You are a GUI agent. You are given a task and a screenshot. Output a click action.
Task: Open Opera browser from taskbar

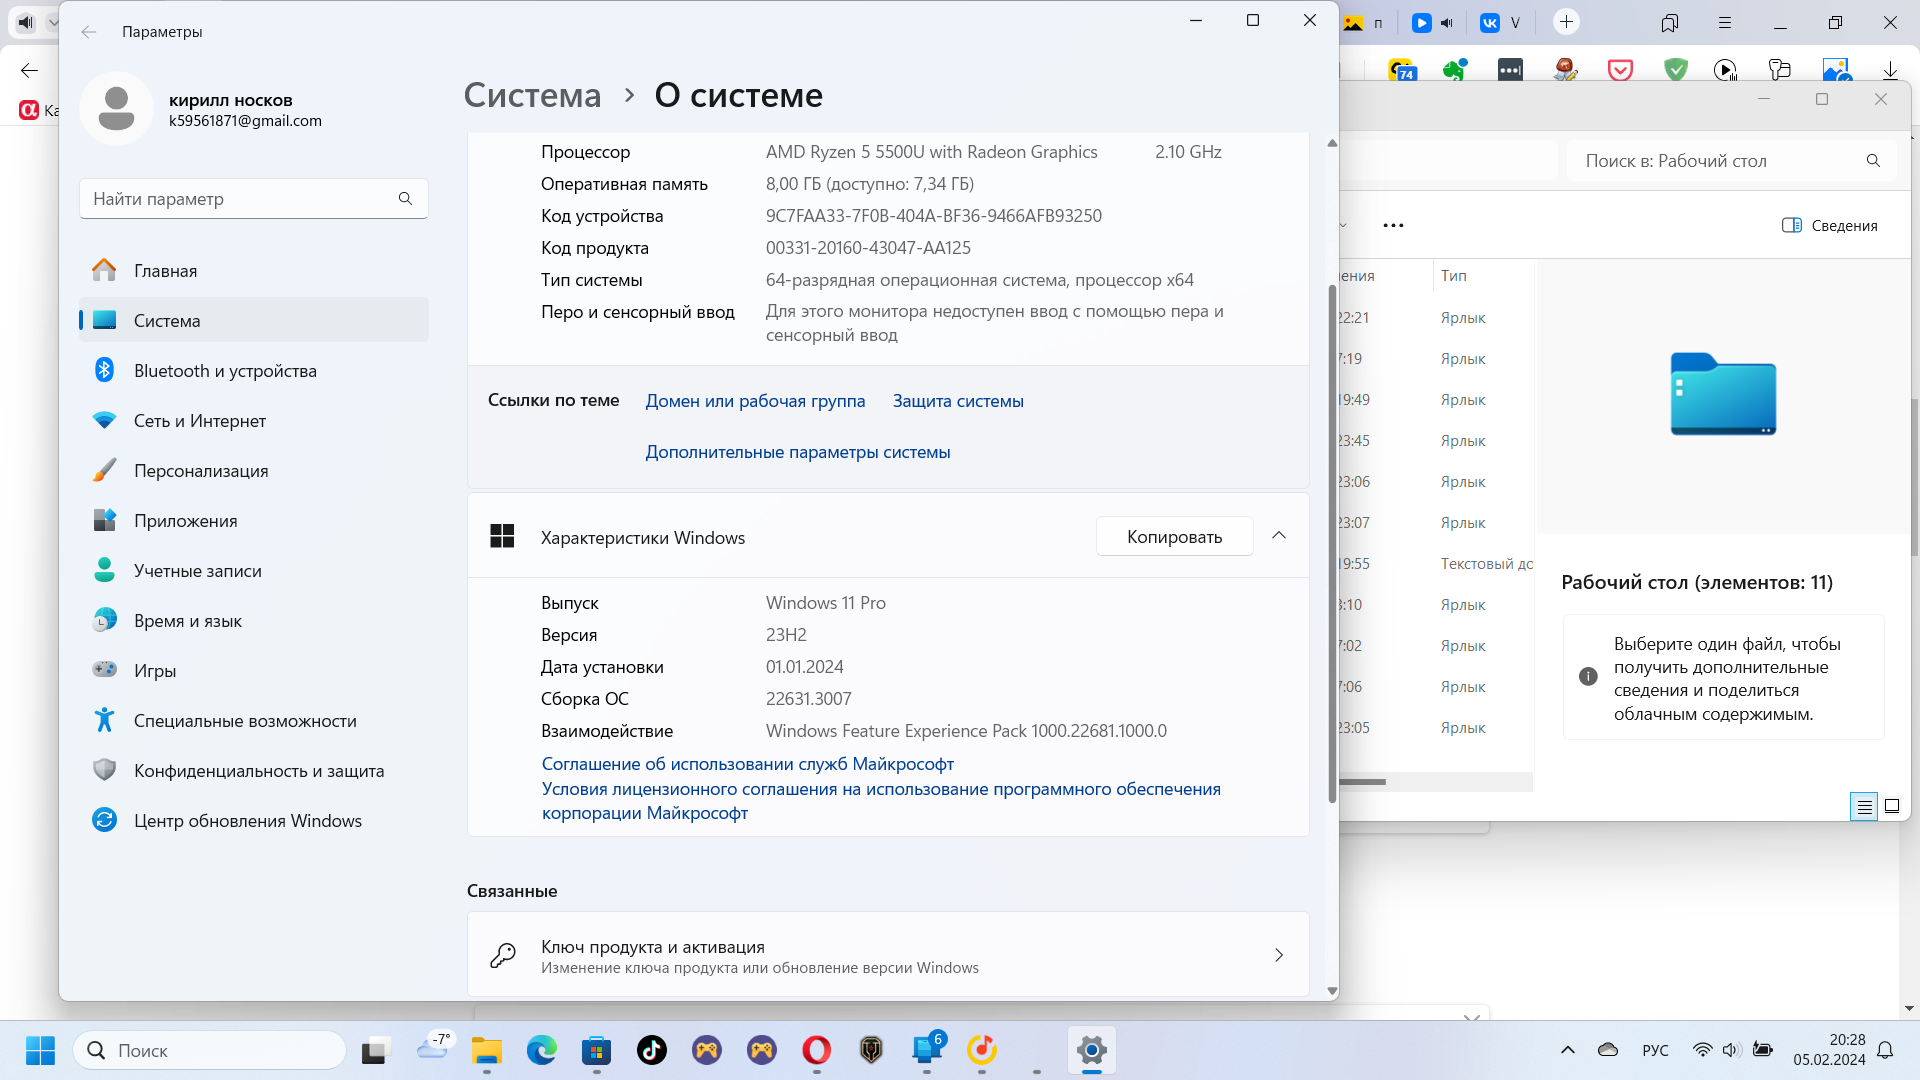coord(816,1050)
